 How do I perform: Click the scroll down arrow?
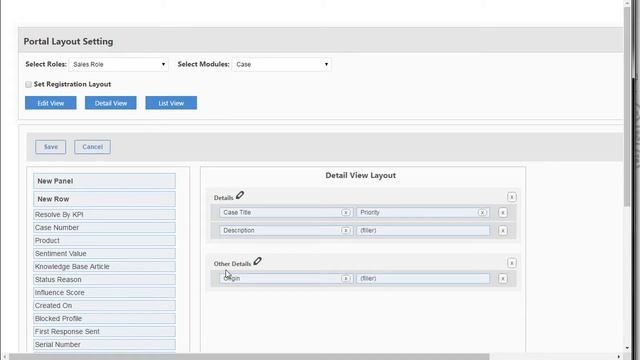[627, 348]
